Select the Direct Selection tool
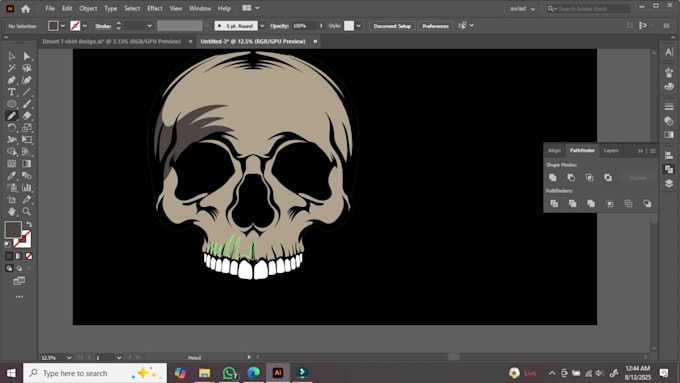The width and height of the screenshot is (680, 383). [27, 56]
